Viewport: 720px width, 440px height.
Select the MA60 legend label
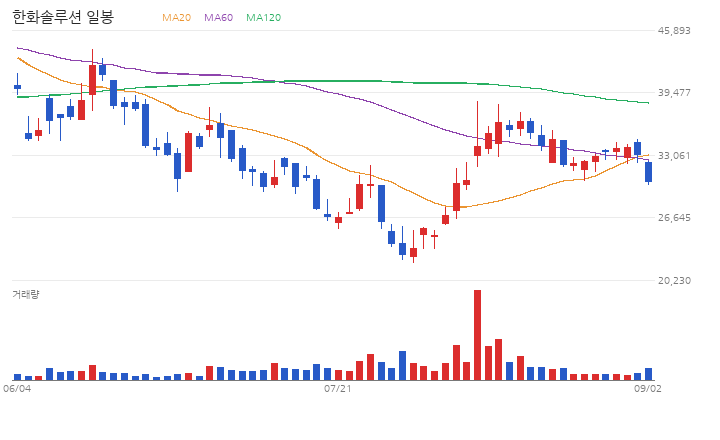click(x=219, y=17)
